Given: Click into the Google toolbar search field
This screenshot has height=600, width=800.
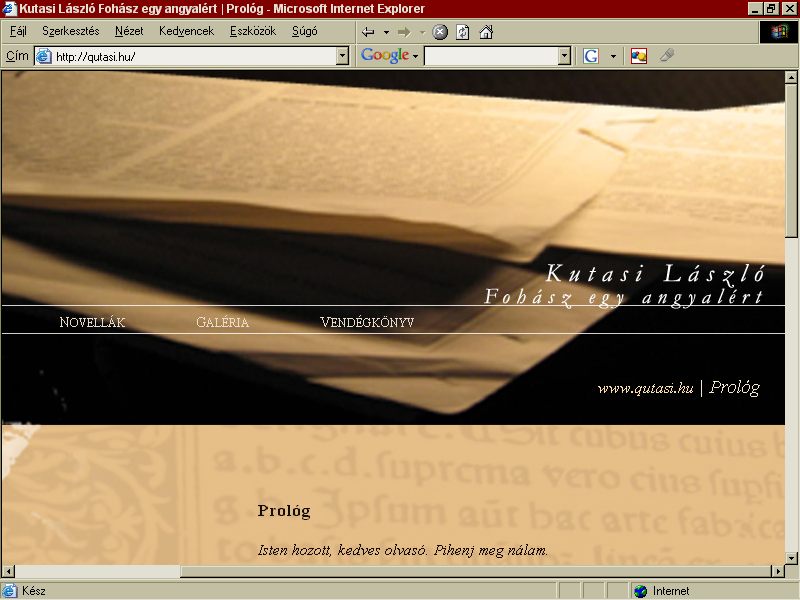Looking at the screenshot, I should tap(491, 56).
